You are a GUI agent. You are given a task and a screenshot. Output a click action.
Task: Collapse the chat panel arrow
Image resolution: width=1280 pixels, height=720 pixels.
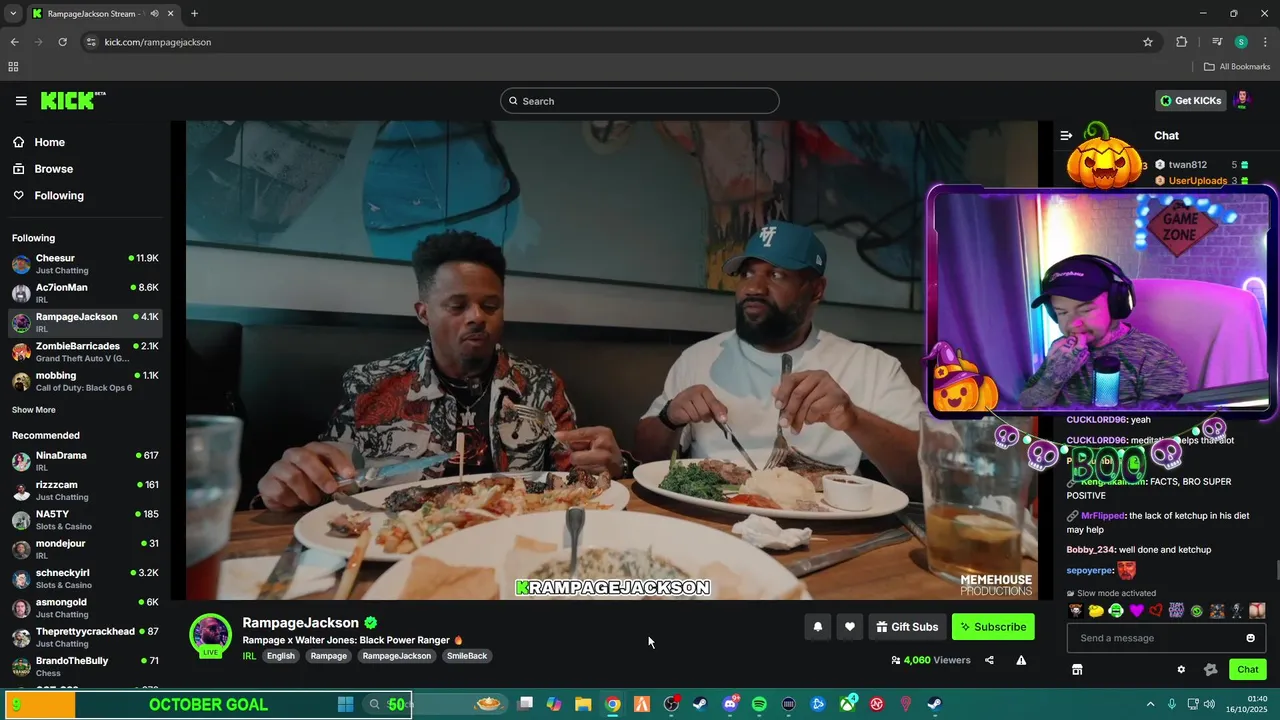point(1066,135)
